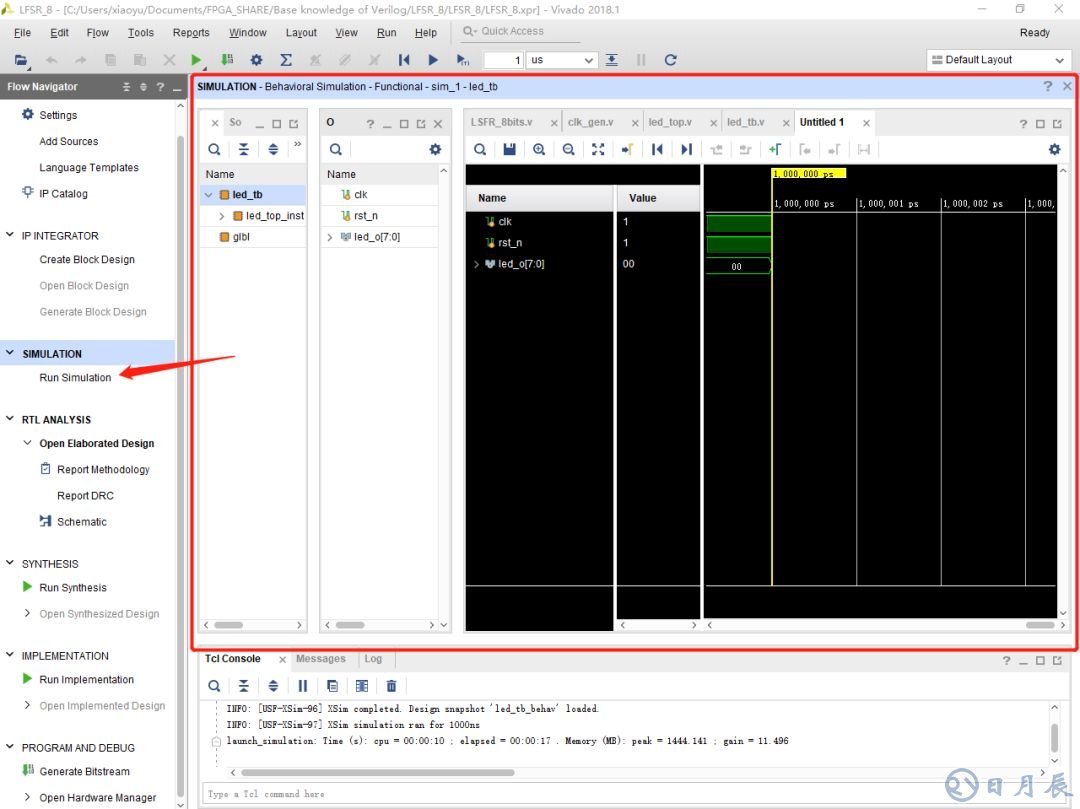
Task: Collapse the led_tb scope tree node
Action: 208,195
